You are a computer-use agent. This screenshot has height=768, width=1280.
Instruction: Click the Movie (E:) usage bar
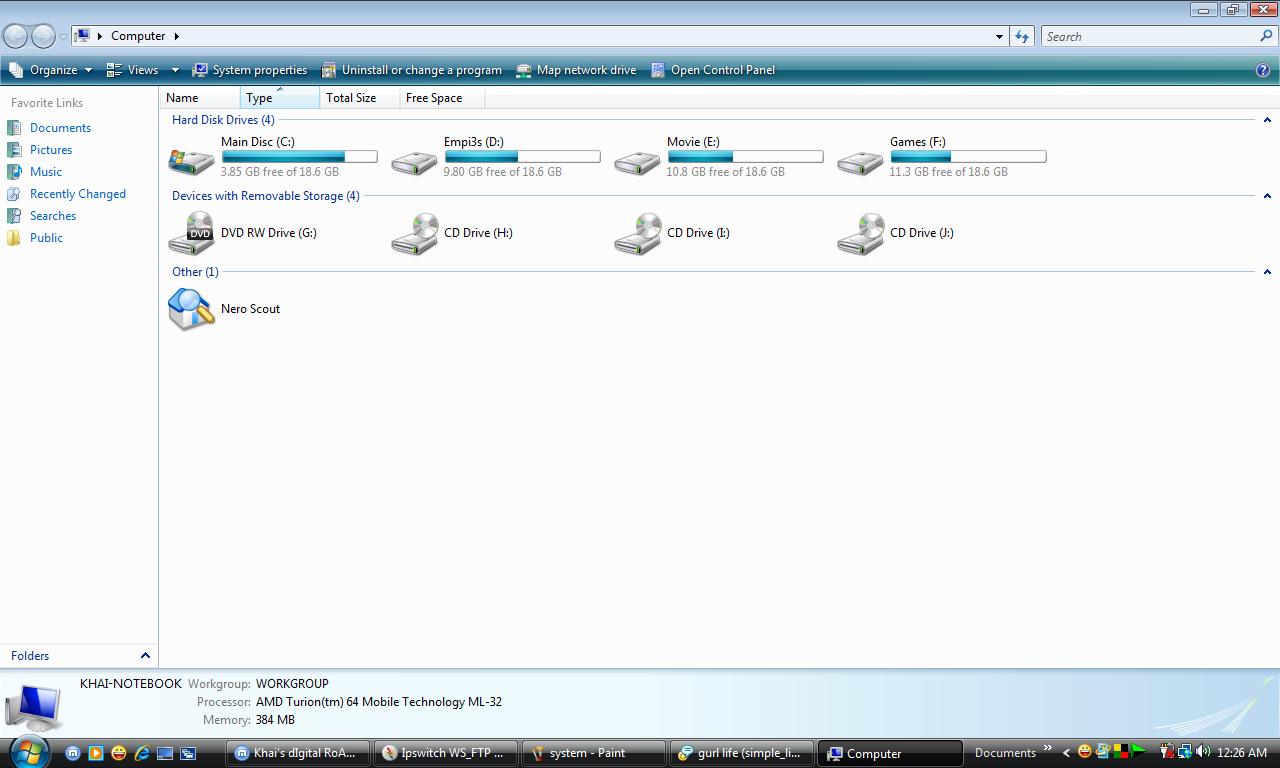745,157
